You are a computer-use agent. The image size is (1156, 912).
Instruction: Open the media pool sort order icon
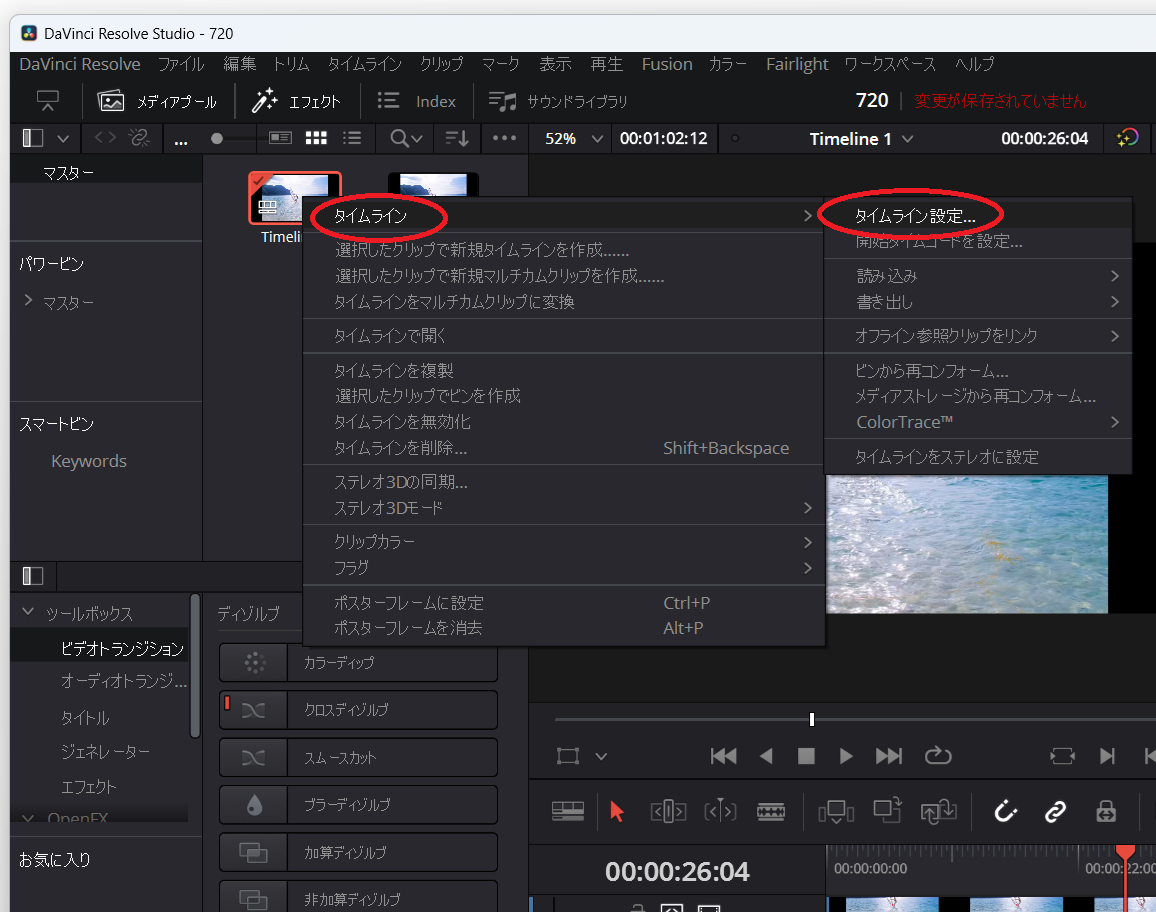pos(457,138)
